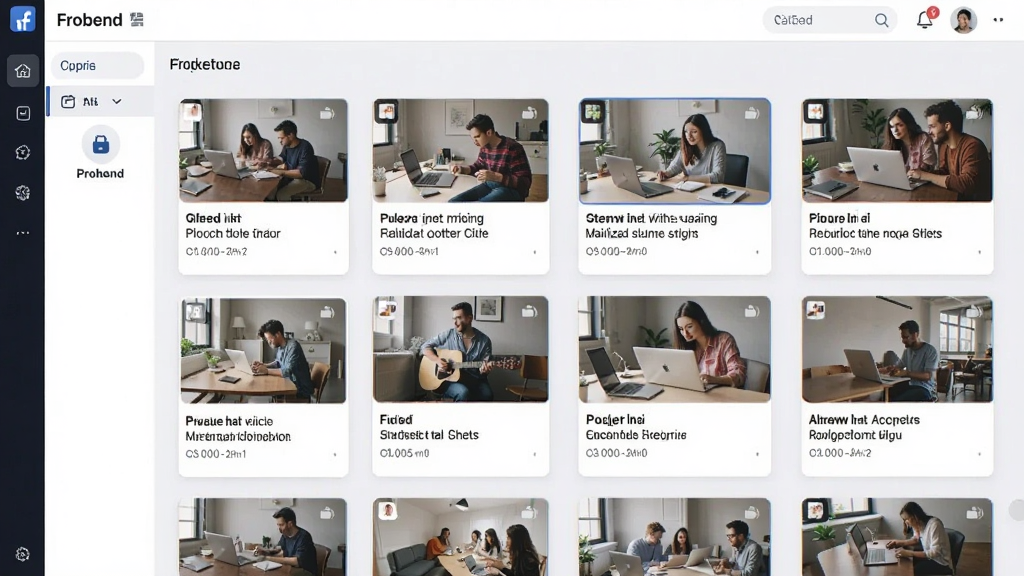Click 'Studseict tal Shets' subtitle text

coord(429,435)
